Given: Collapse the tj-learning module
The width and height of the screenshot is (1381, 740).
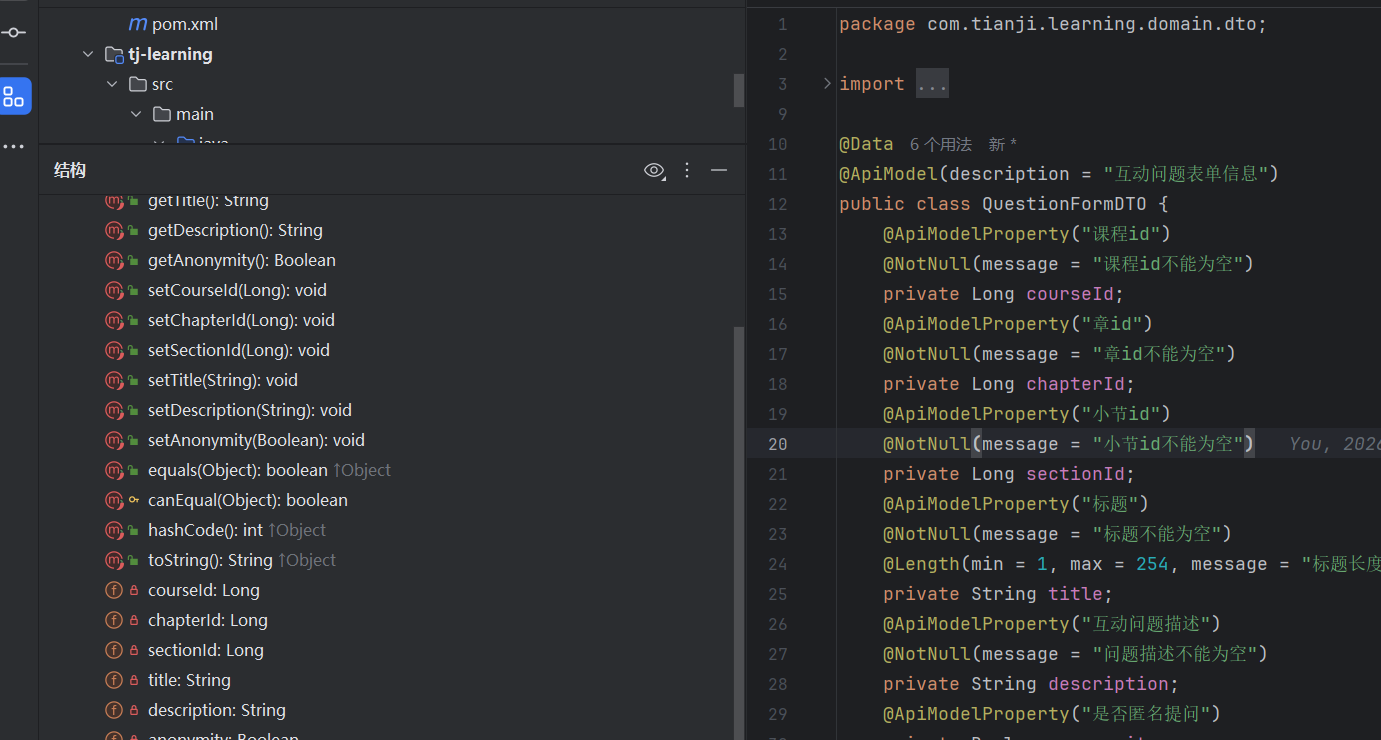Looking at the screenshot, I should pyautogui.click(x=89, y=54).
